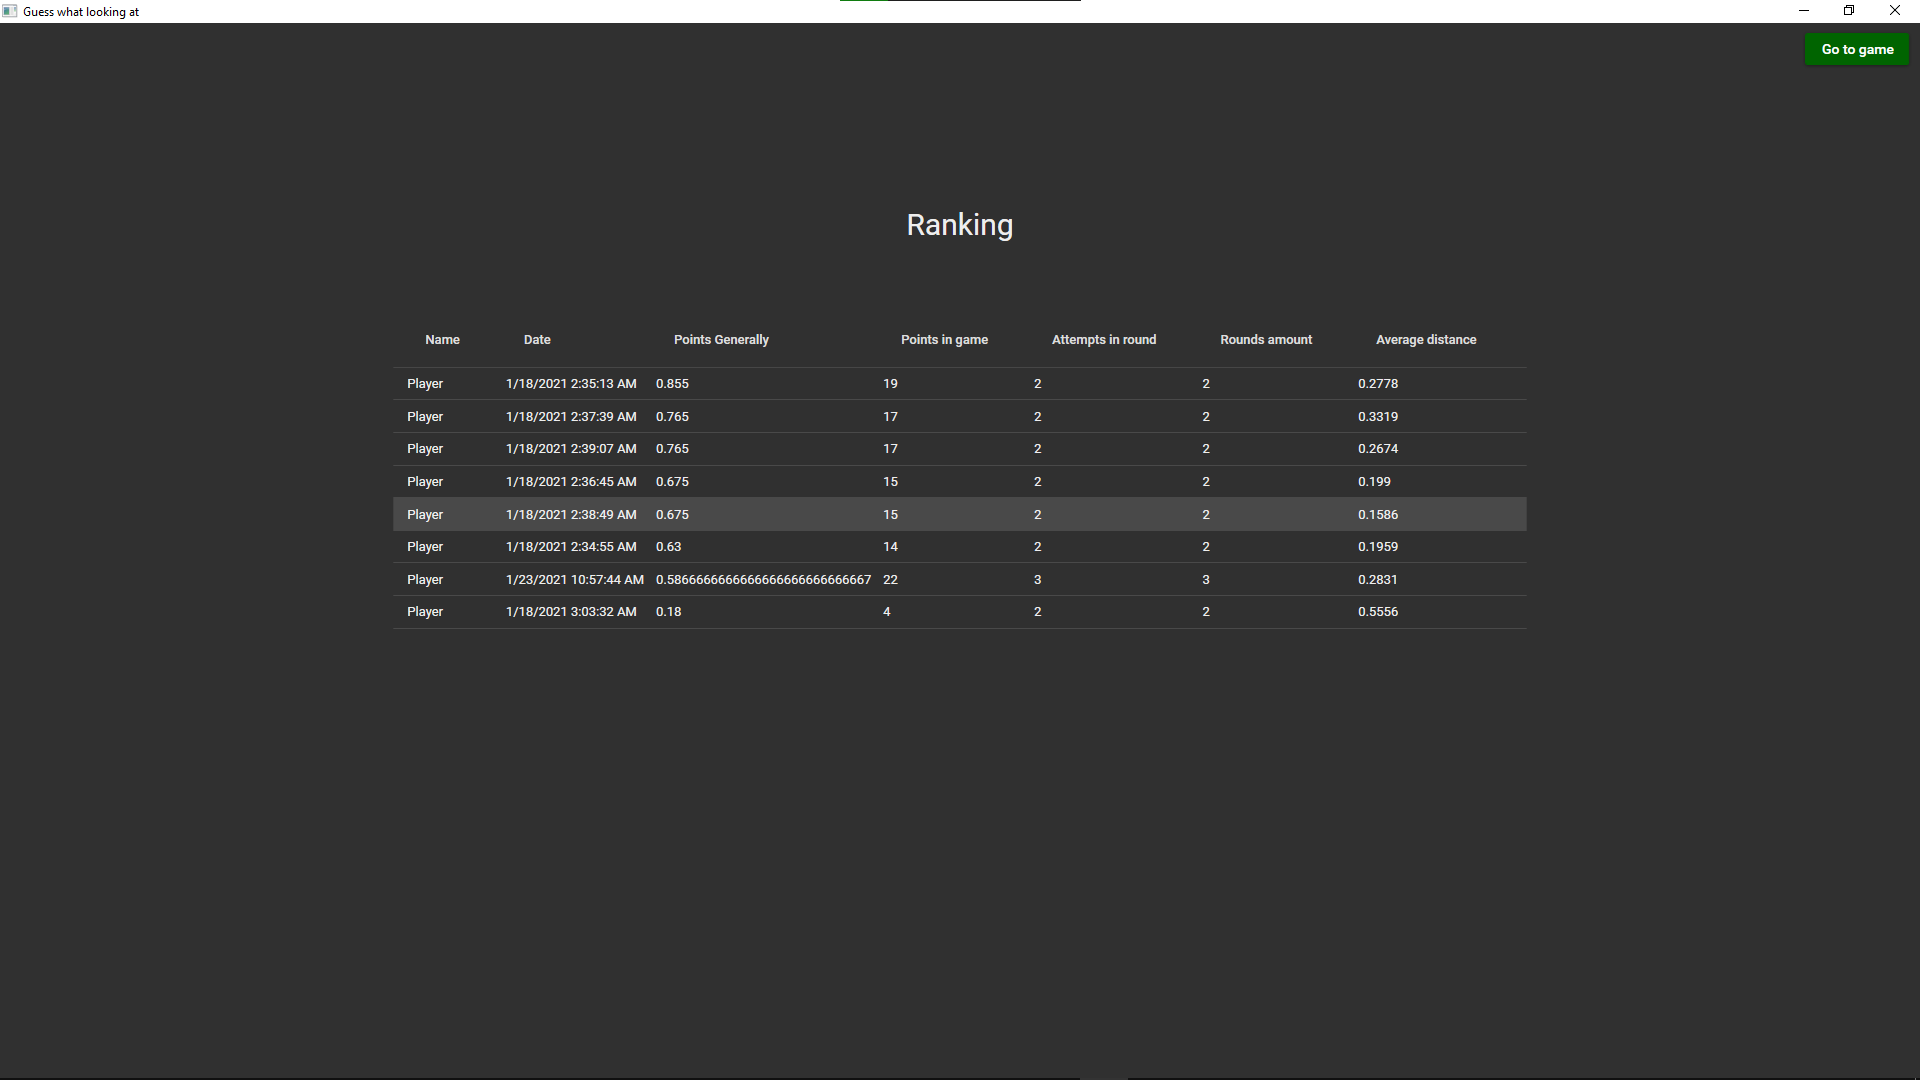
Task: Select the row dated 1/18/2021 2:37:39 AM
Action: point(571,417)
